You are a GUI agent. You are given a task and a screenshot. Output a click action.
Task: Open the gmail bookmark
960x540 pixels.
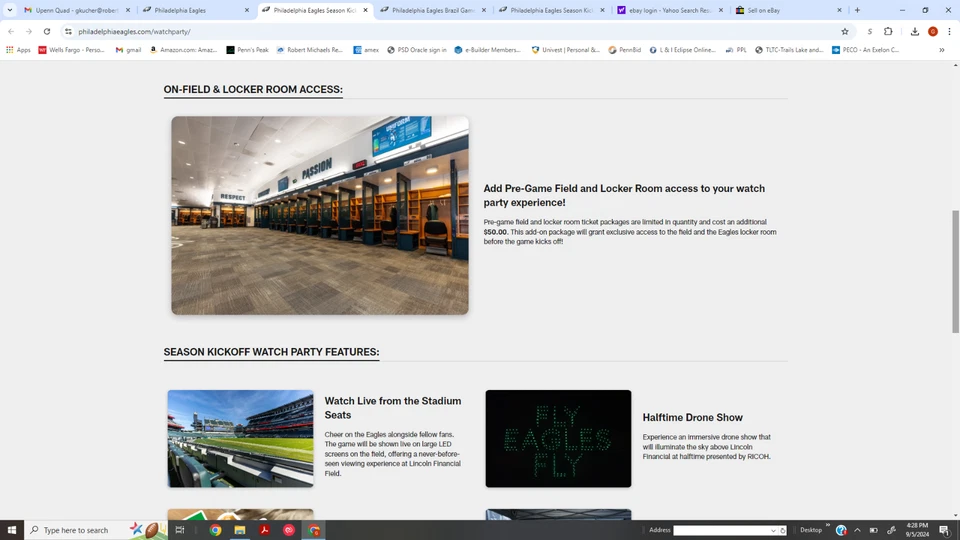(129, 50)
